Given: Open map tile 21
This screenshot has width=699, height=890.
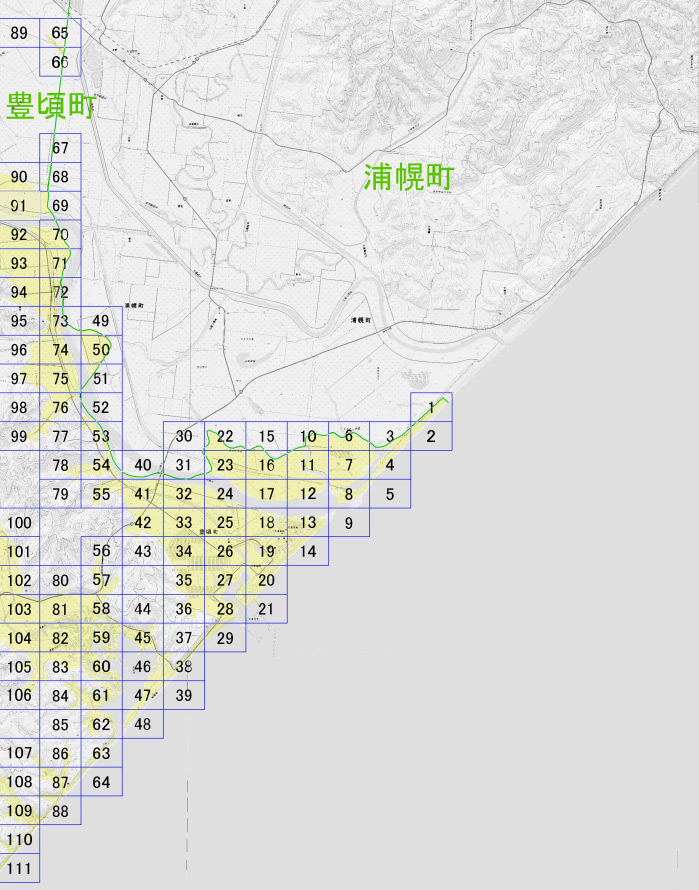Looking at the screenshot, I should point(266,608).
